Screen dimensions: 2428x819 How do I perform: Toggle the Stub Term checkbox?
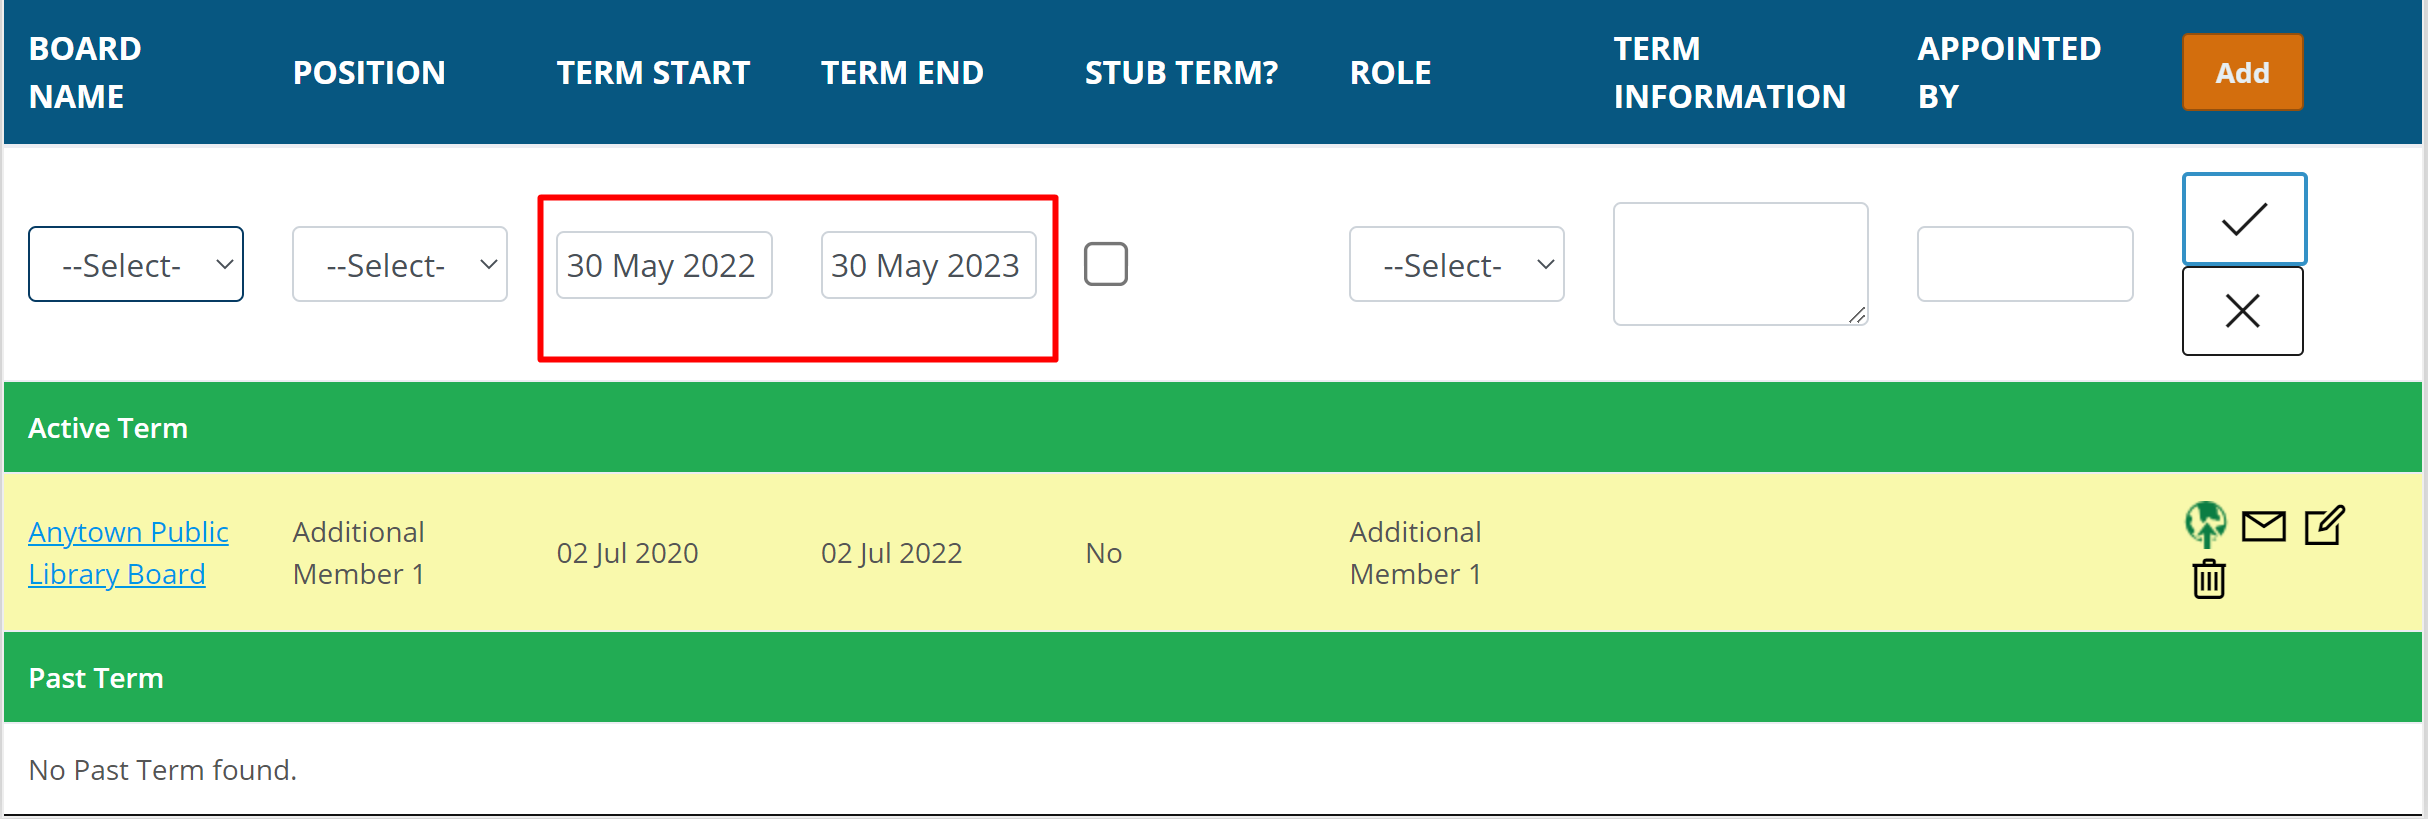click(1105, 264)
